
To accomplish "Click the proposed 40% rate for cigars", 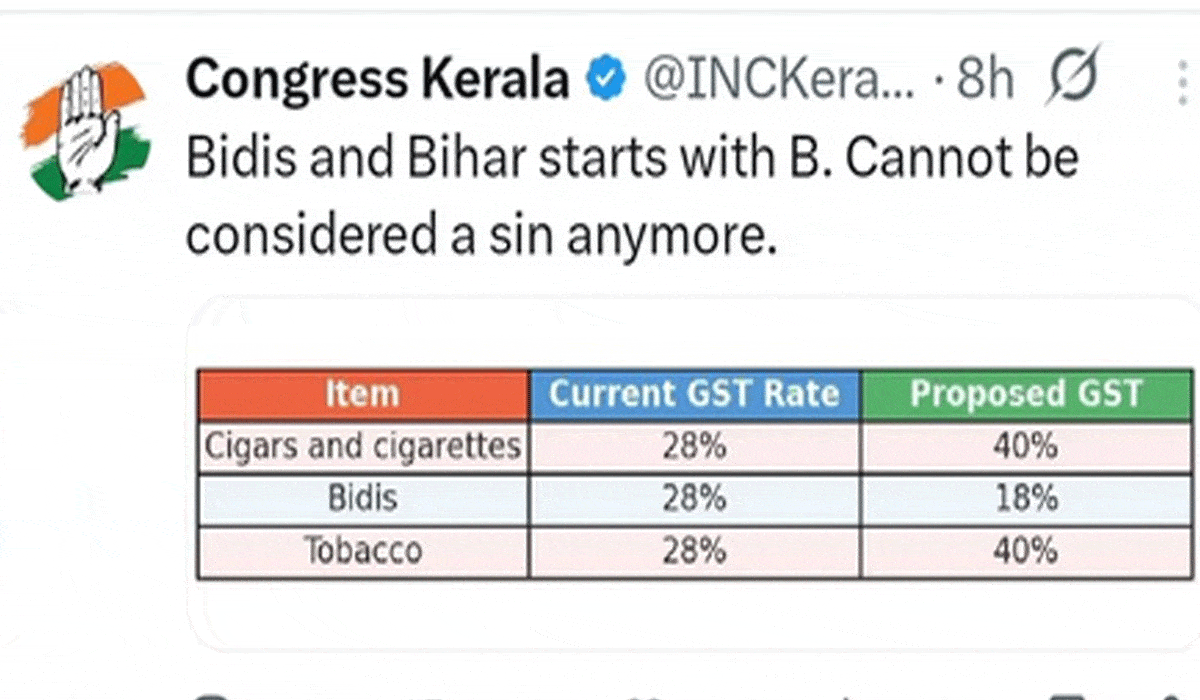I will click(1025, 446).
